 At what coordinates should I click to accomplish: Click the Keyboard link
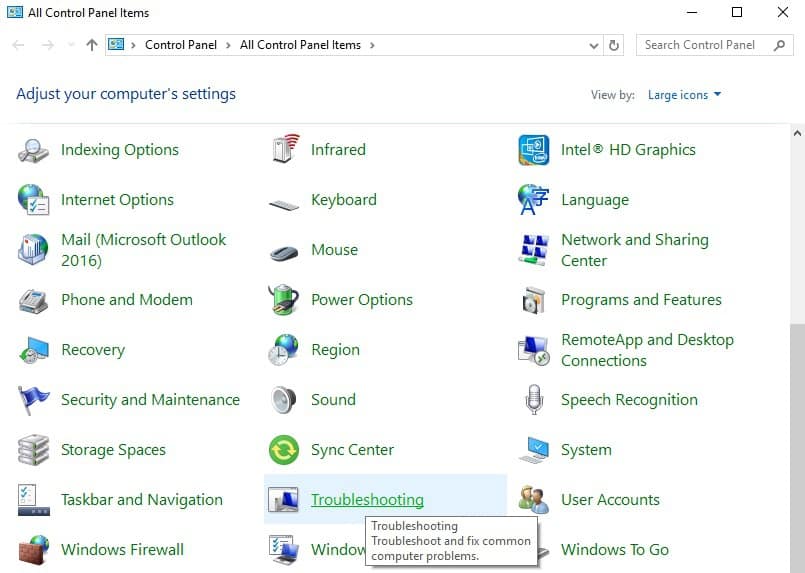344,200
